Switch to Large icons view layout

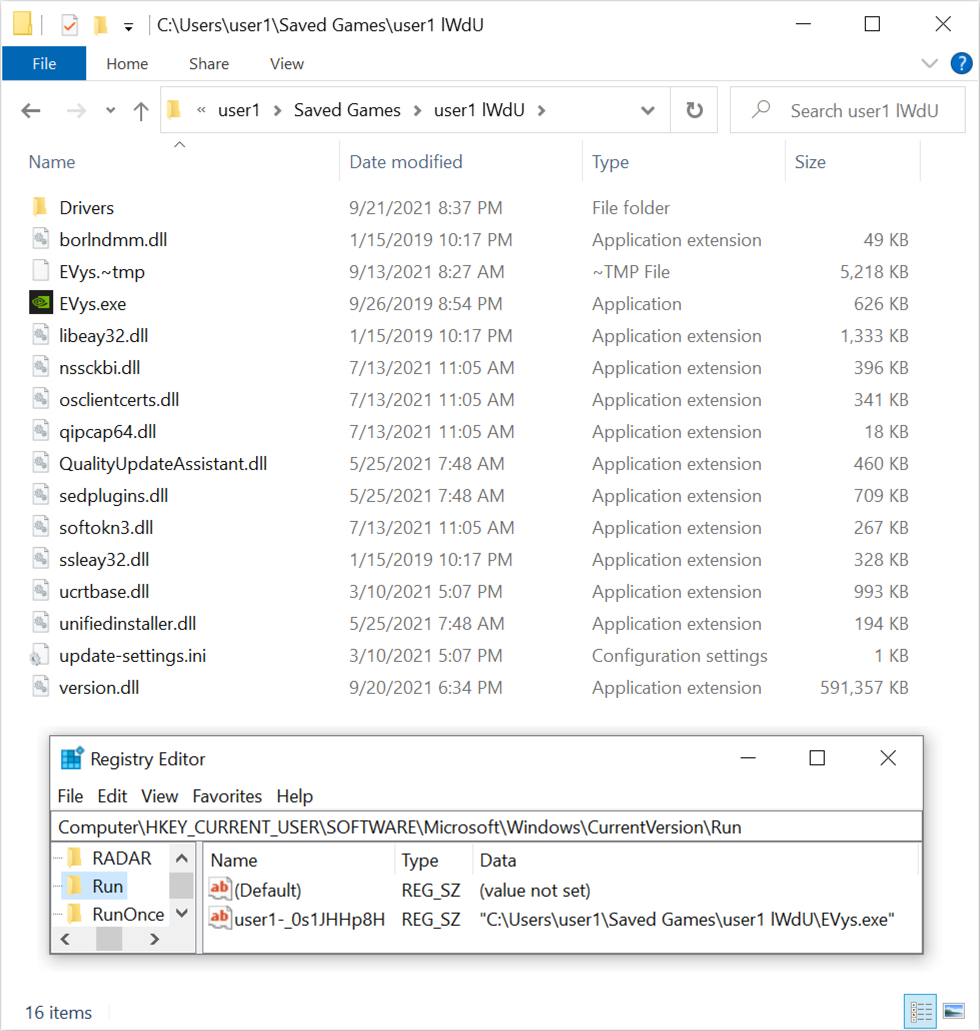pyautogui.click(x=954, y=1011)
